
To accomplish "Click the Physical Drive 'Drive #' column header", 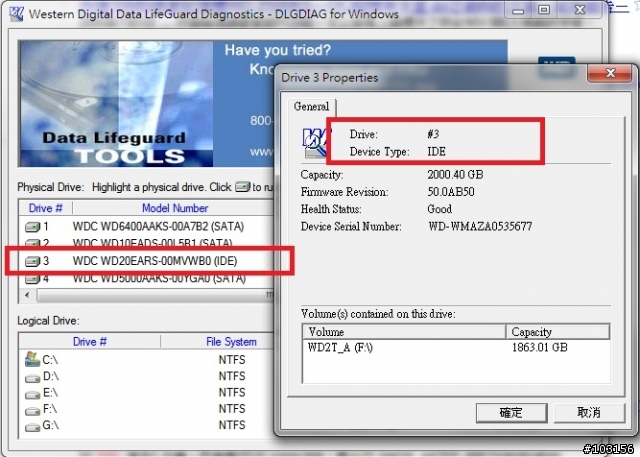I will (45, 208).
